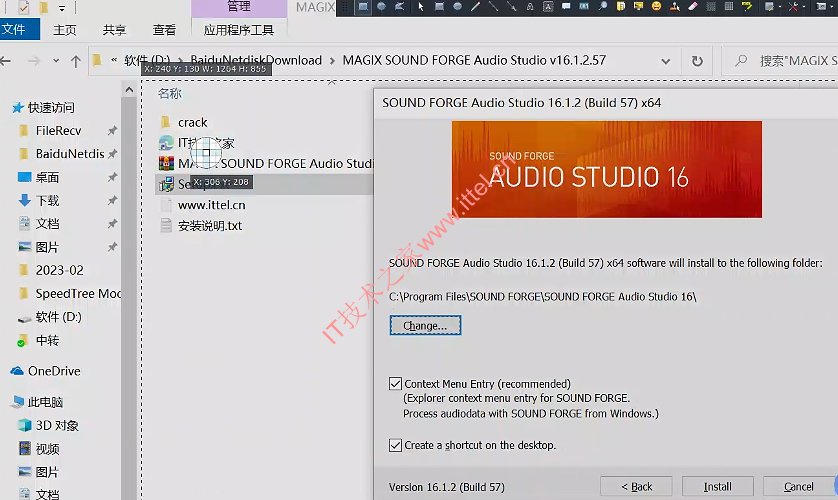
Task: Switch to the 主页 ribbon tab
Action: pos(65,30)
